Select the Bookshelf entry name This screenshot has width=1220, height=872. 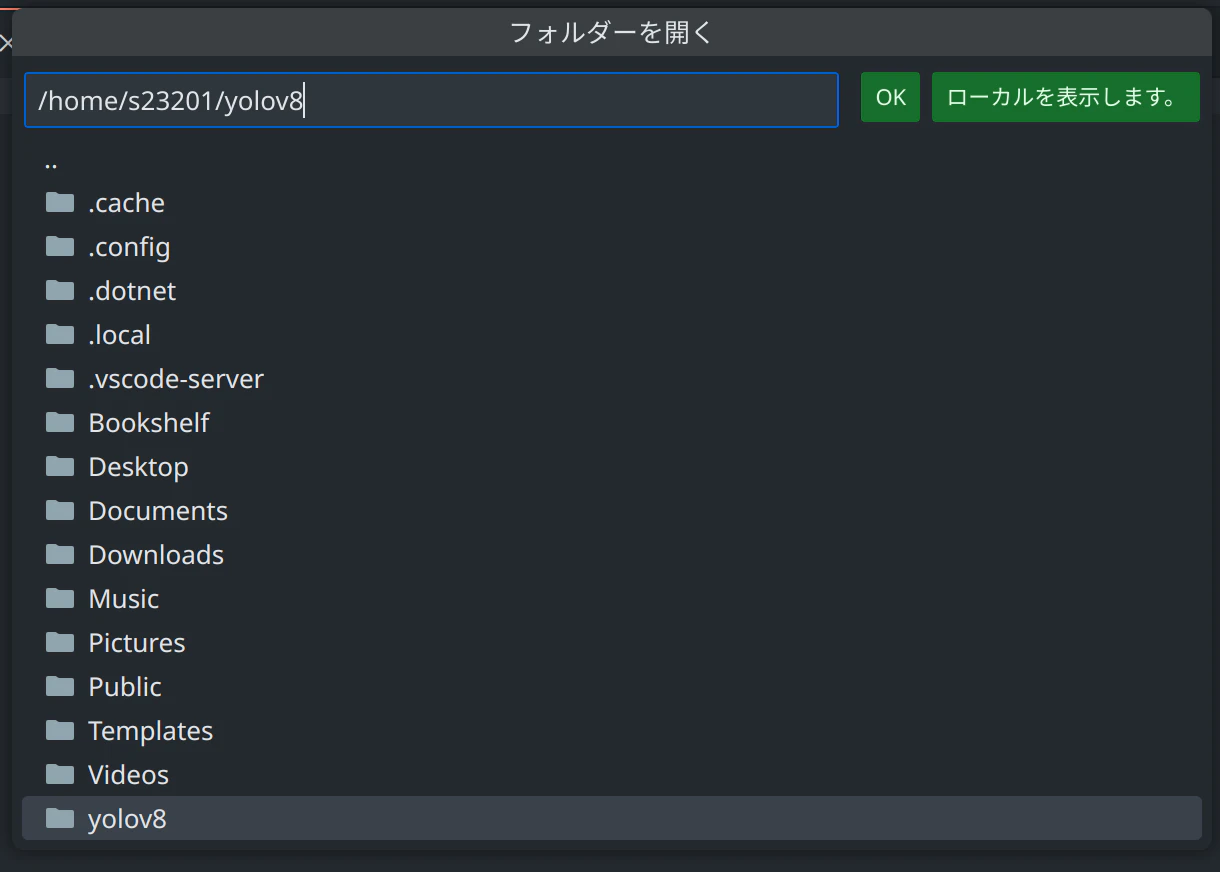coord(149,423)
